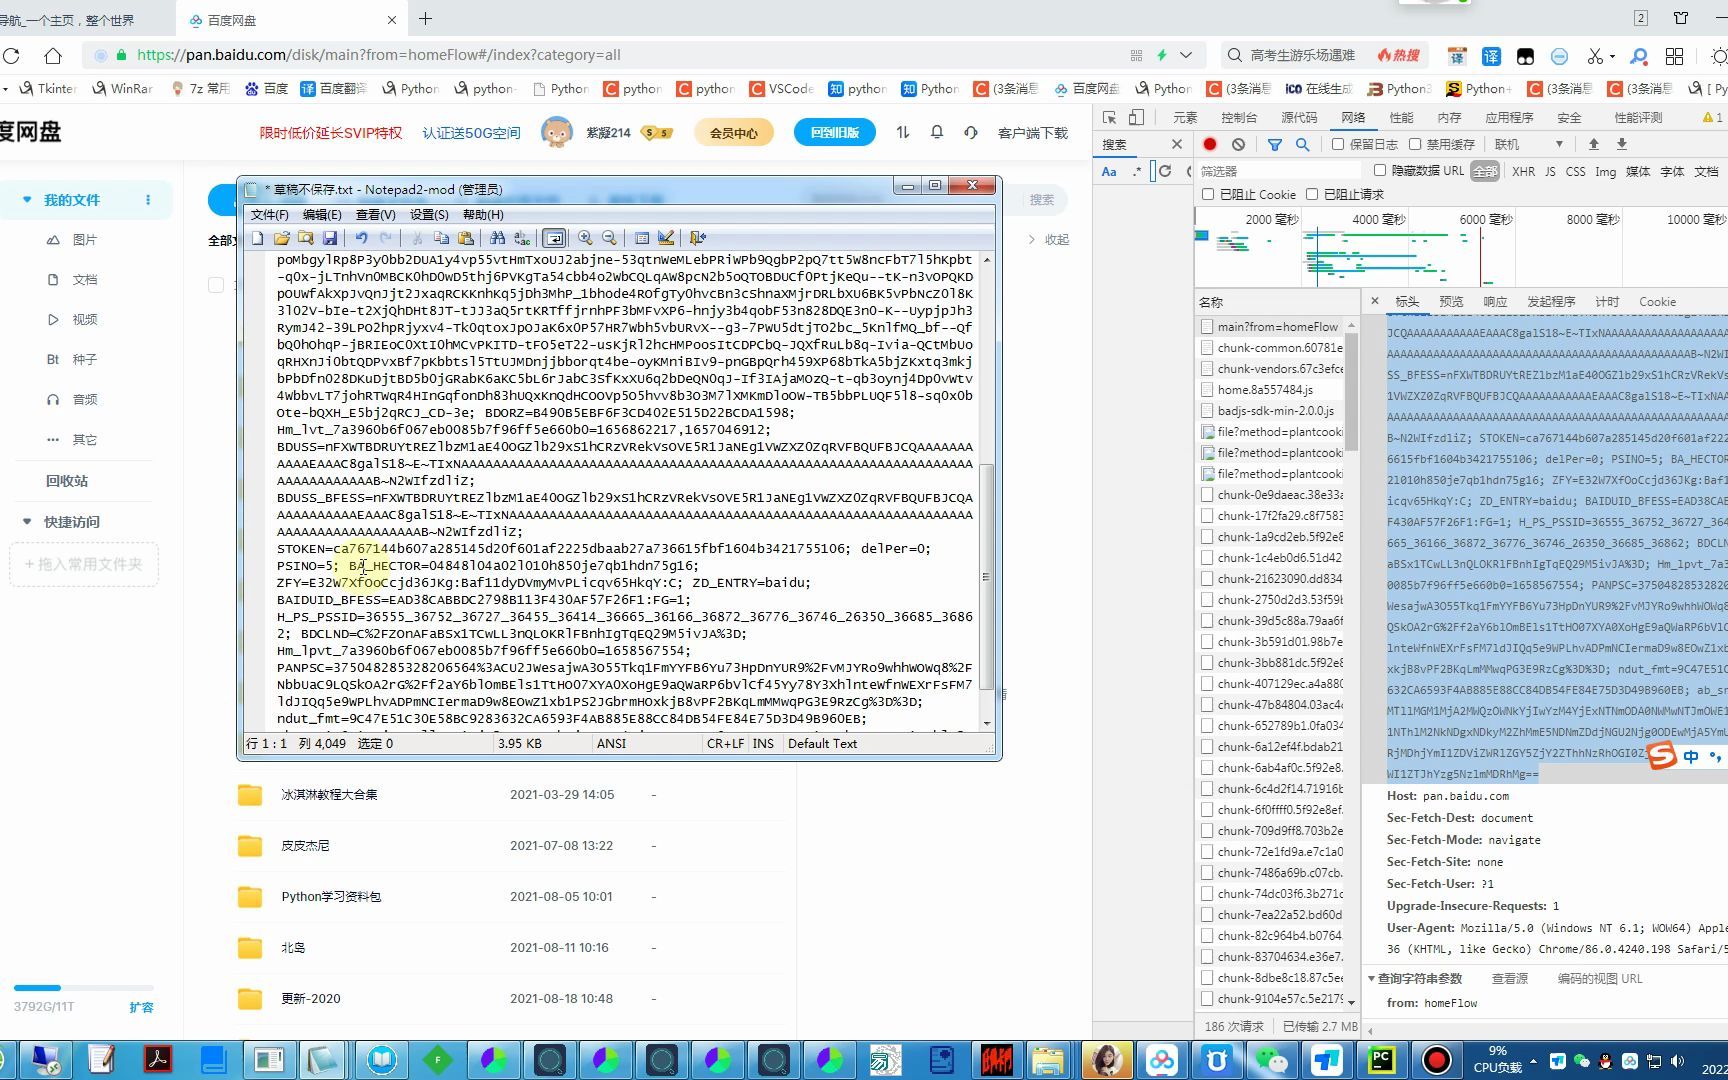Click Exit door icon in Notepad2 toolbar
Viewport: 1728px width, 1080px height.
click(698, 238)
